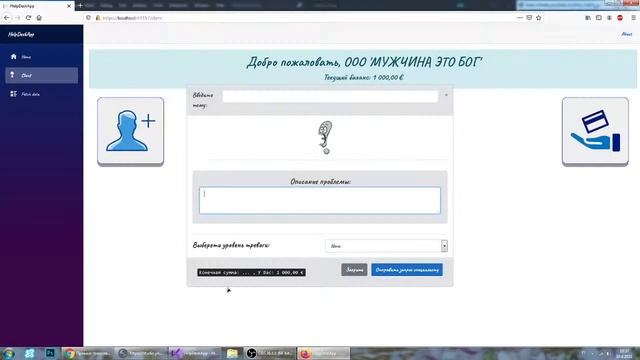
Task: Switch to the HelpDeskApp browser tab
Action: 37,6
